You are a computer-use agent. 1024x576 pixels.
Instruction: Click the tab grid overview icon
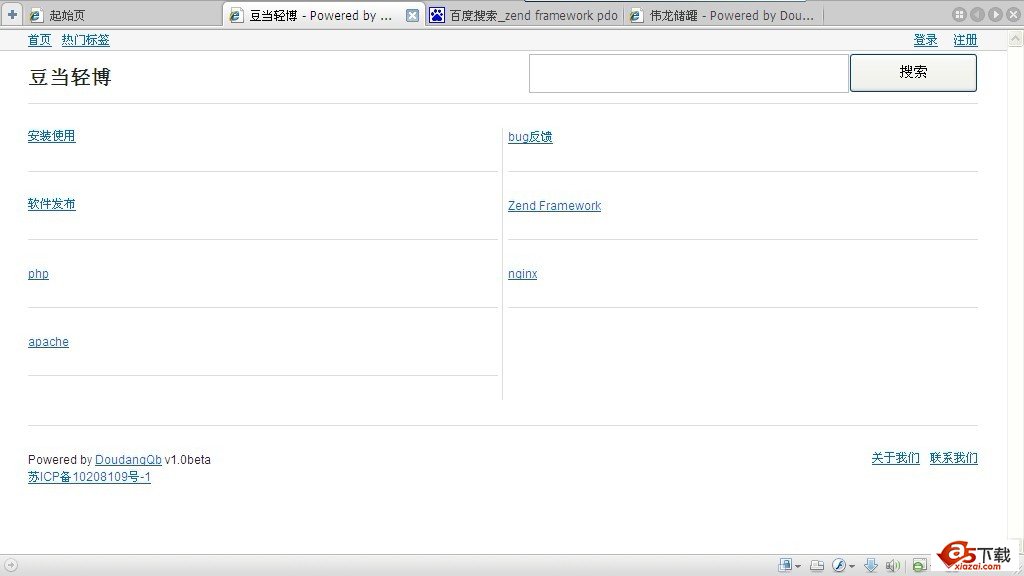tap(959, 14)
